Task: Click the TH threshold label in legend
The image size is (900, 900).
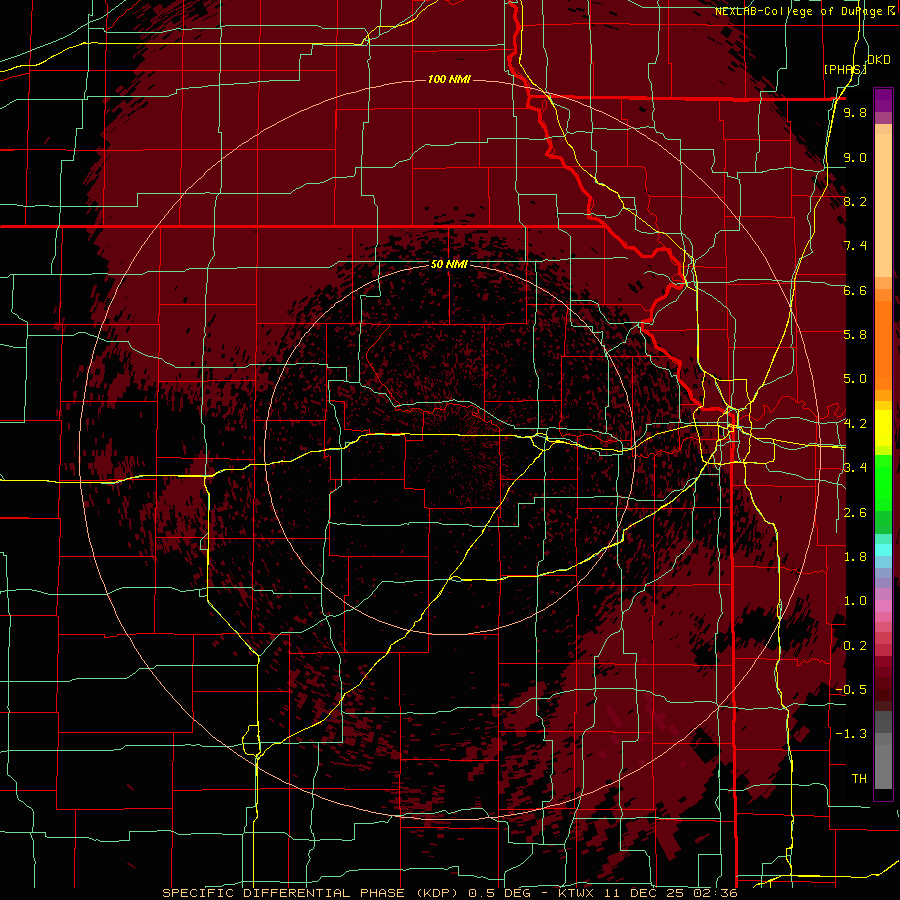Action: coord(859,779)
